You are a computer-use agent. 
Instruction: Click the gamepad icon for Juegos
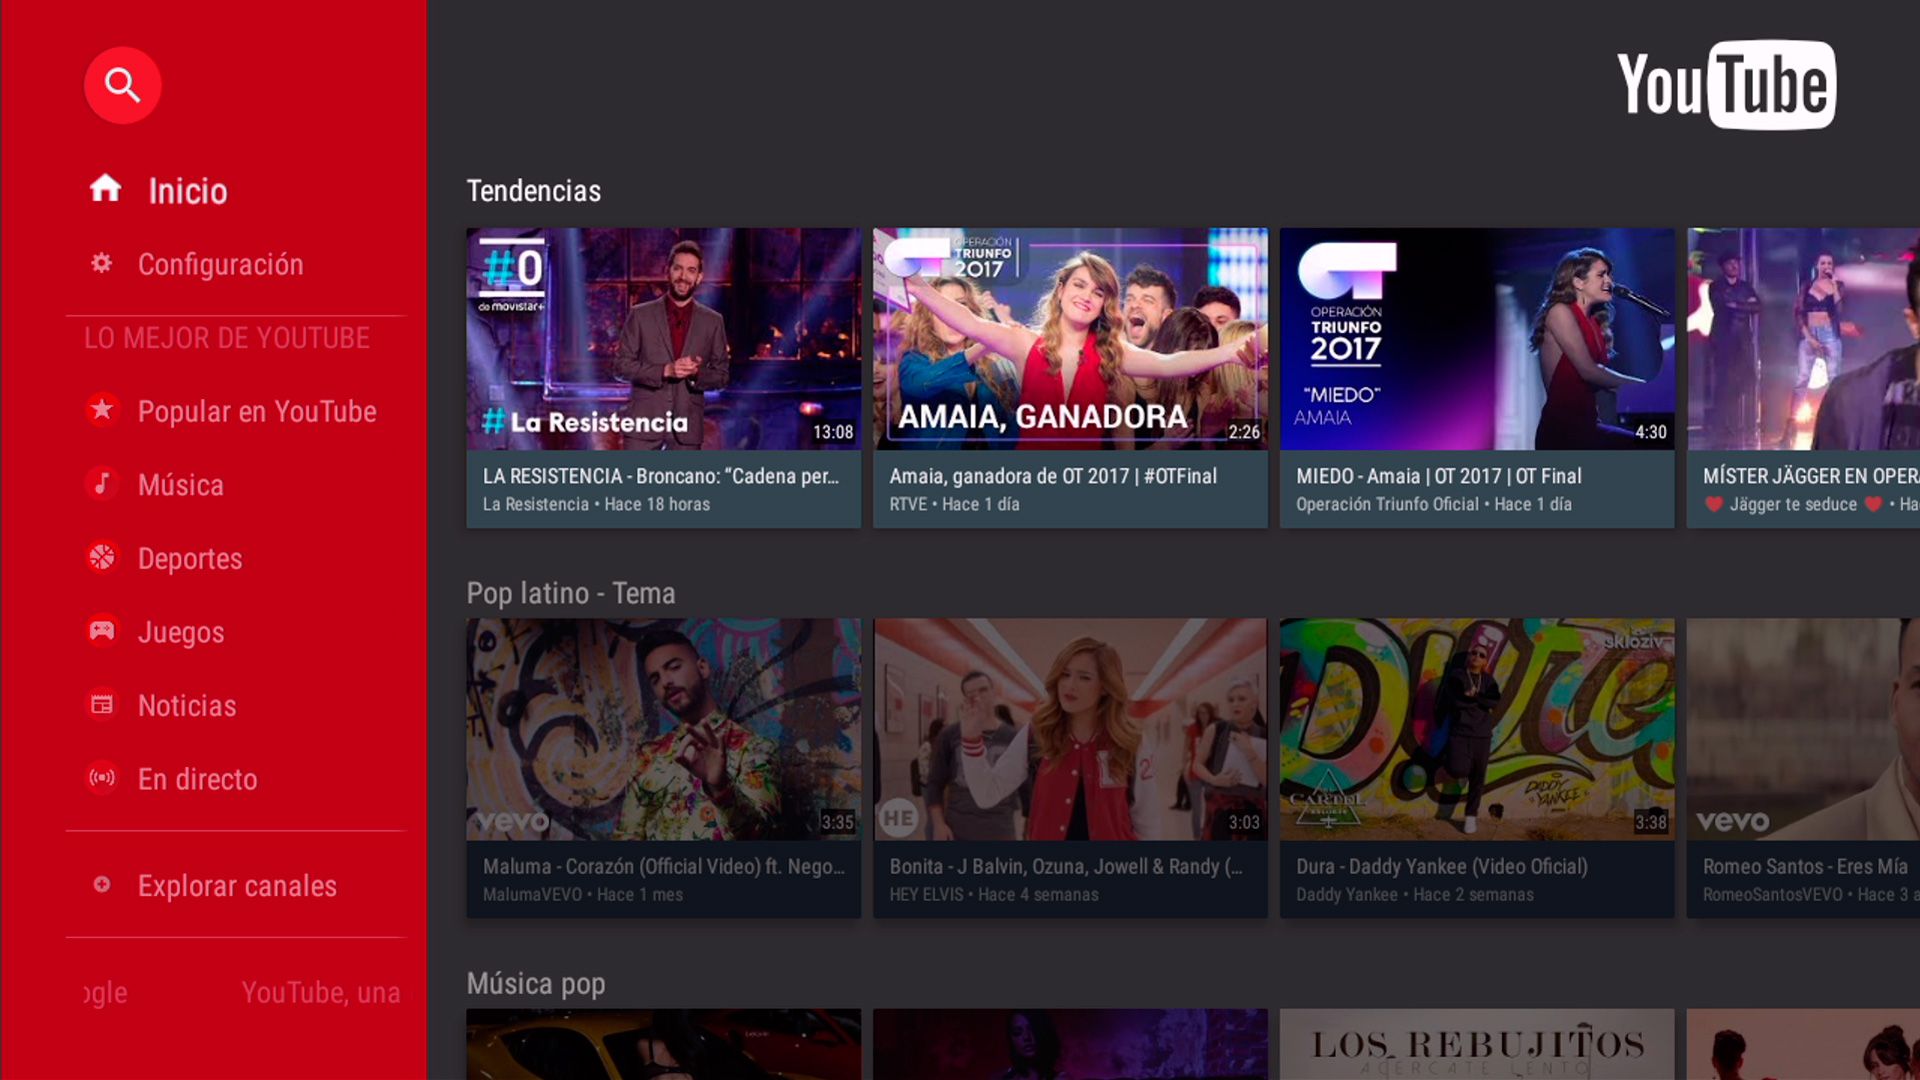[101, 631]
